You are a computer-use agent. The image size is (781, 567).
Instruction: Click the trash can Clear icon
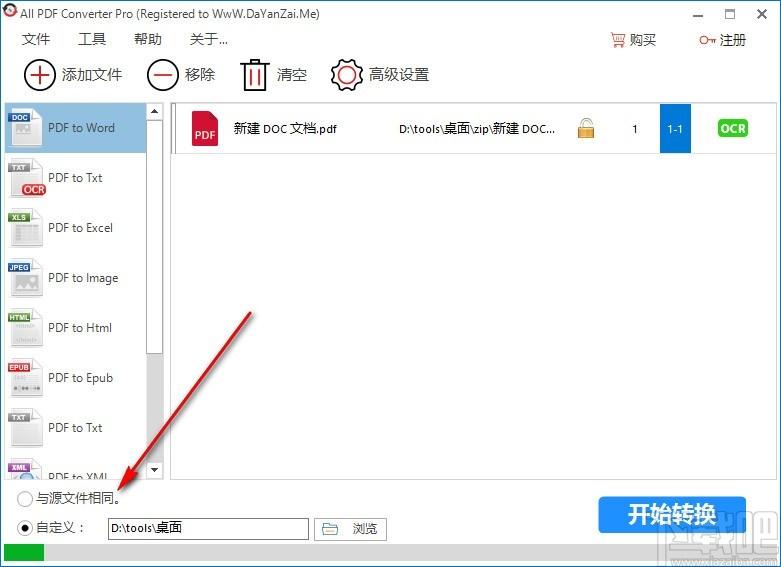(x=255, y=75)
